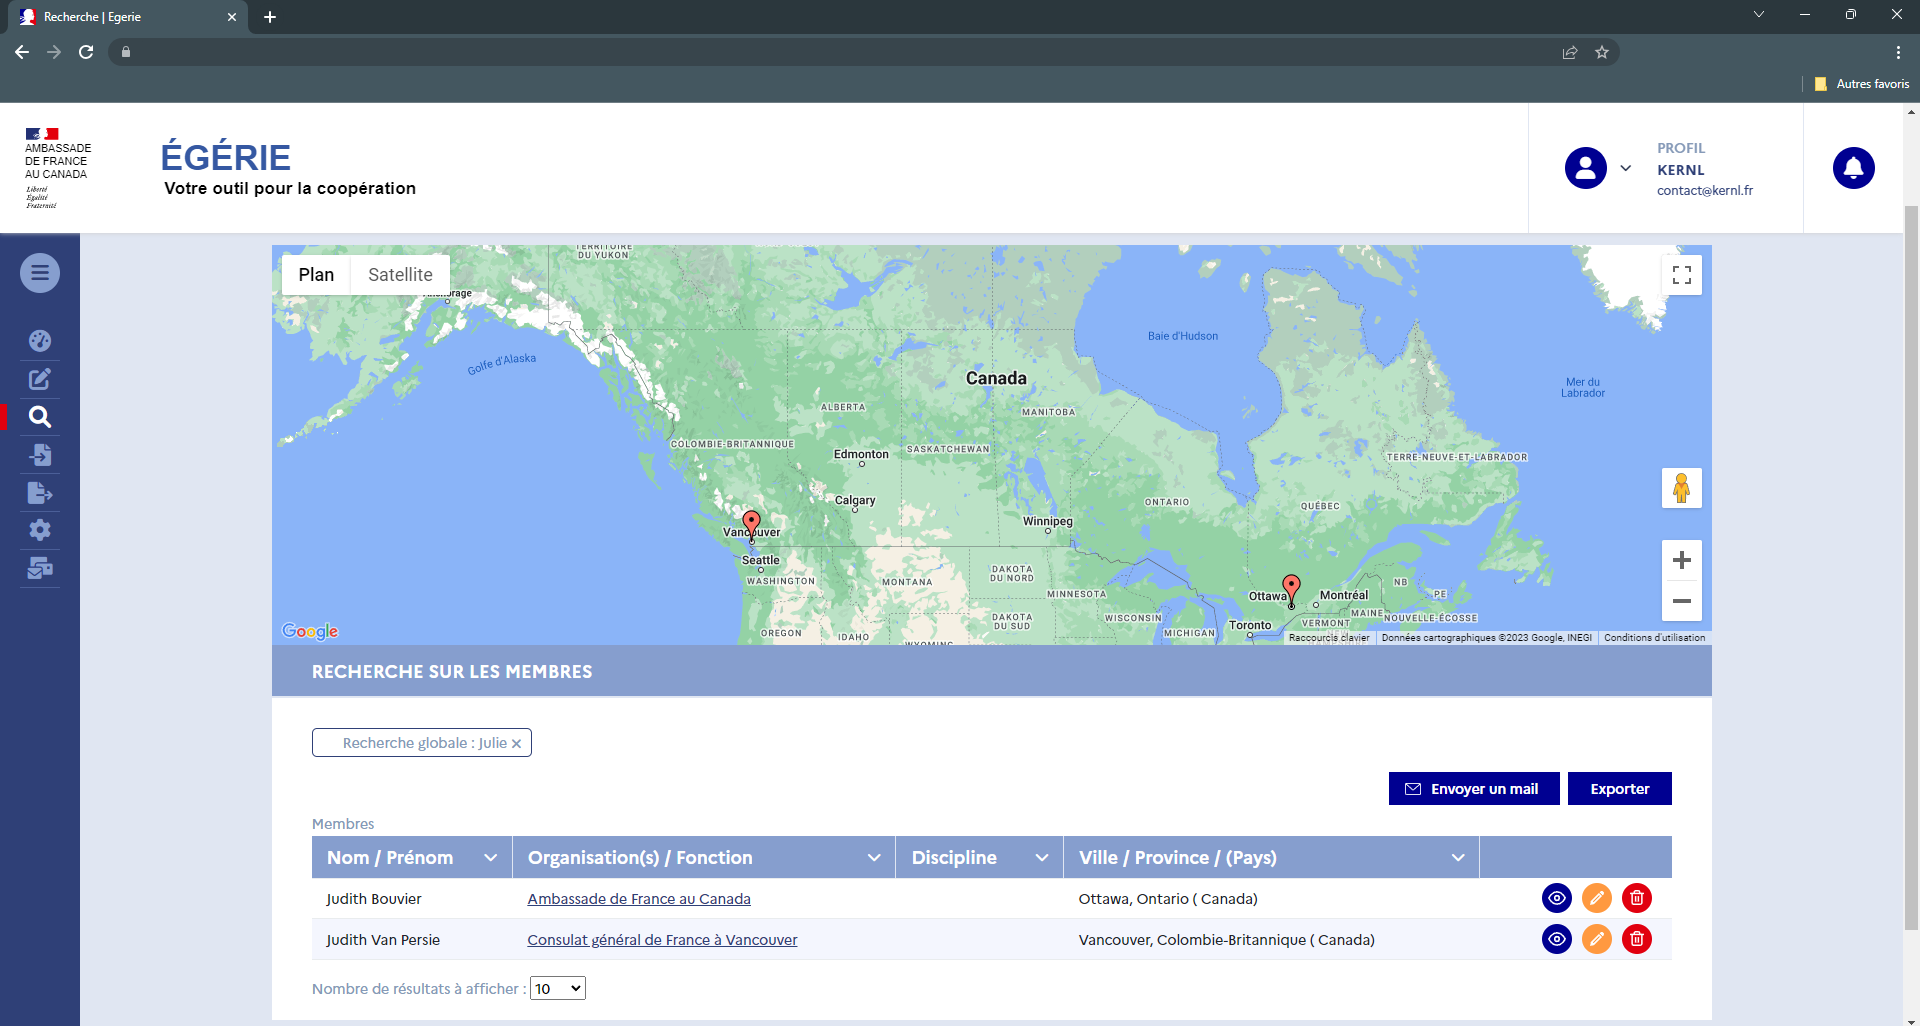Click contact@kernl.fr profile email
The width and height of the screenshot is (1920, 1026).
tap(1705, 190)
